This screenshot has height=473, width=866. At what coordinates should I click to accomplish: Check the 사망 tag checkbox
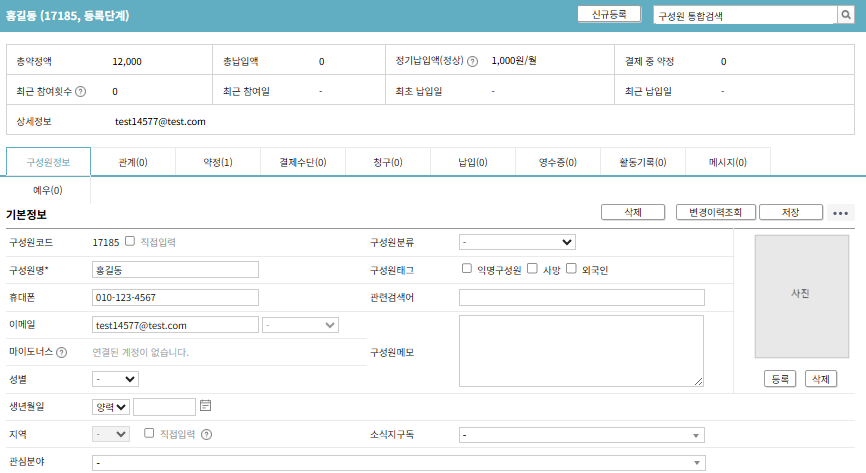[532, 268]
